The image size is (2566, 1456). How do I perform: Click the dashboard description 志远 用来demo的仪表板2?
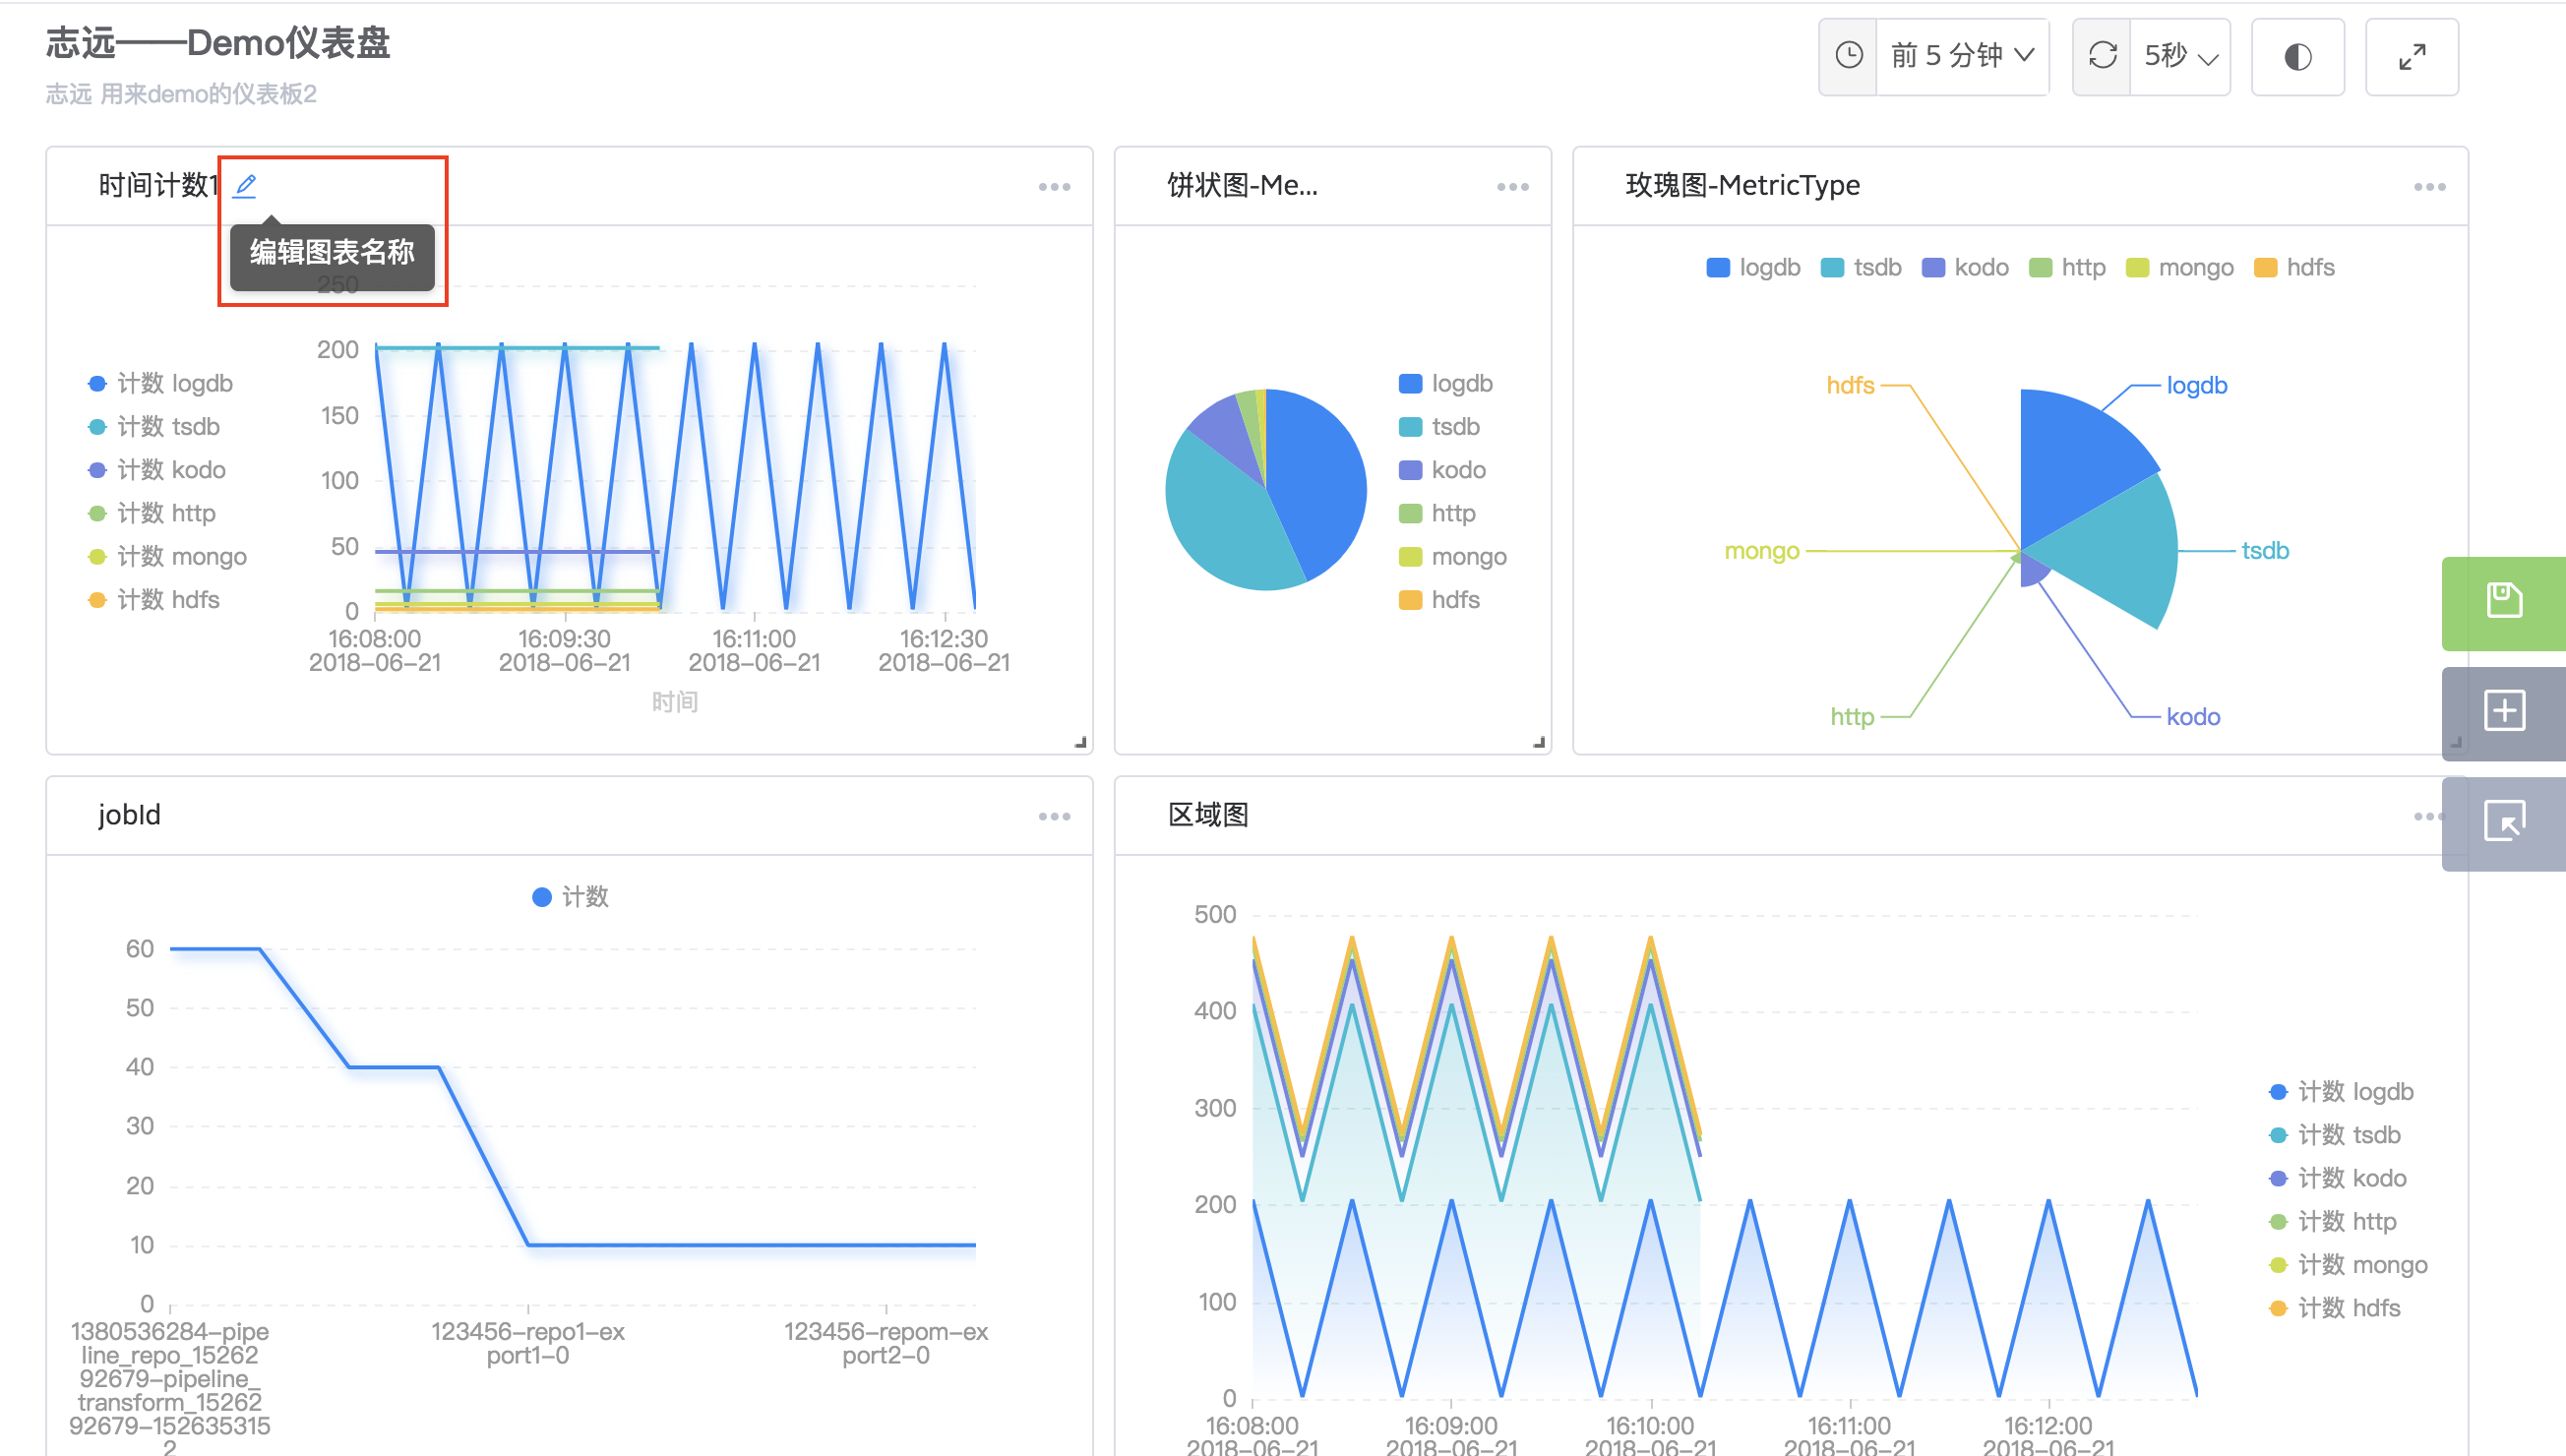[181, 94]
